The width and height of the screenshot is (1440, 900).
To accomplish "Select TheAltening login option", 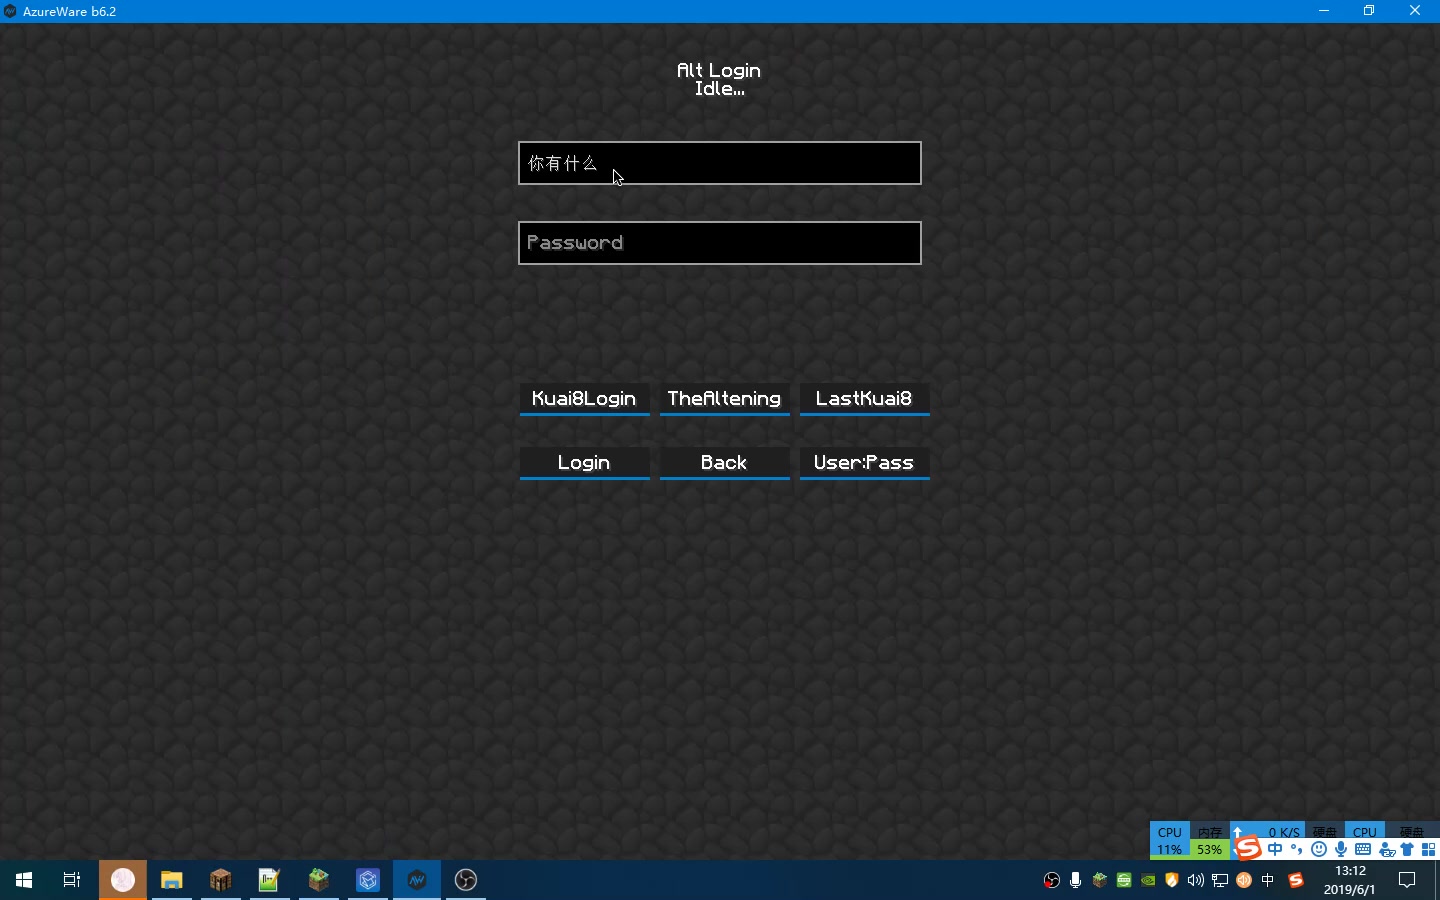I will tap(724, 399).
